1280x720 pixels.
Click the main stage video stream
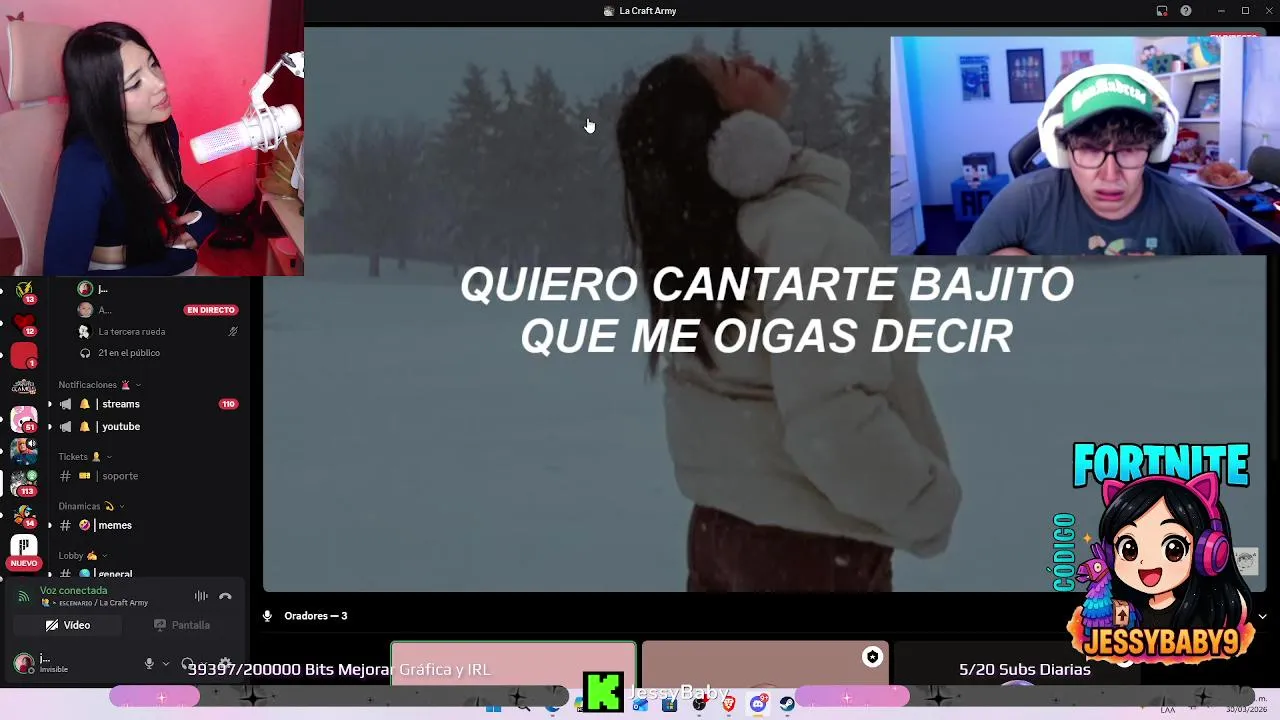coord(765,310)
